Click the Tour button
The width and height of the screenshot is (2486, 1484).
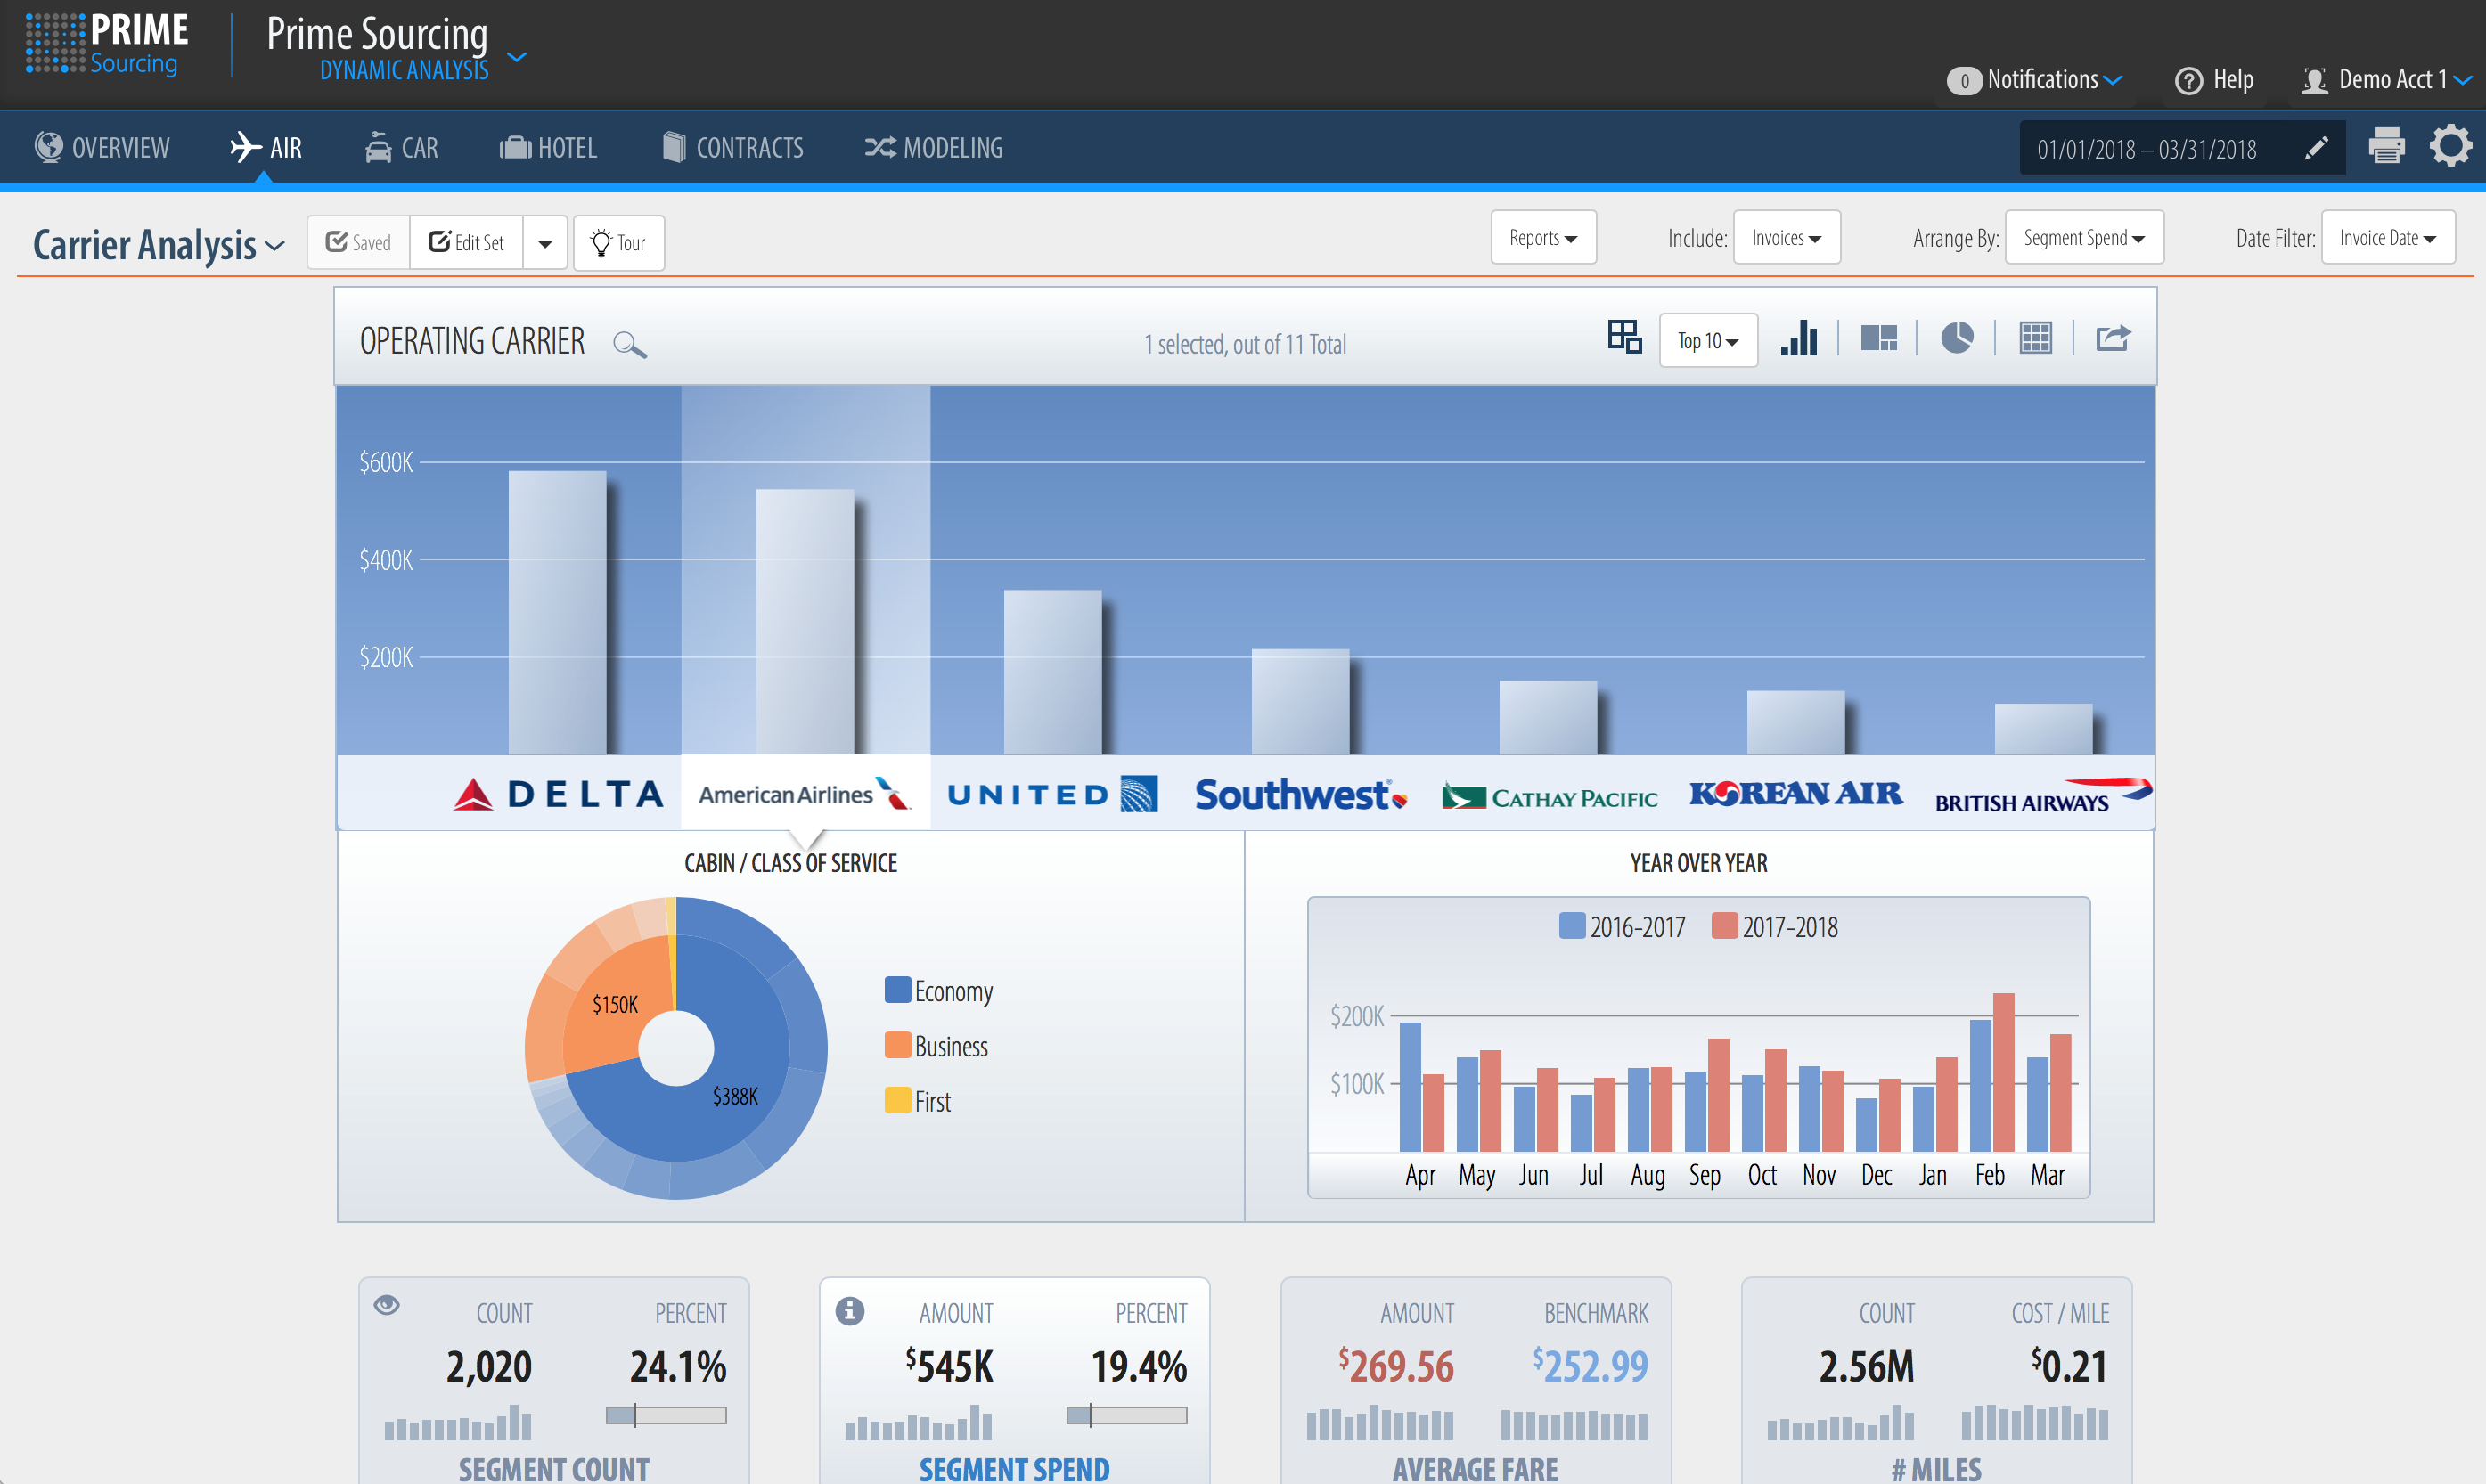click(x=619, y=243)
